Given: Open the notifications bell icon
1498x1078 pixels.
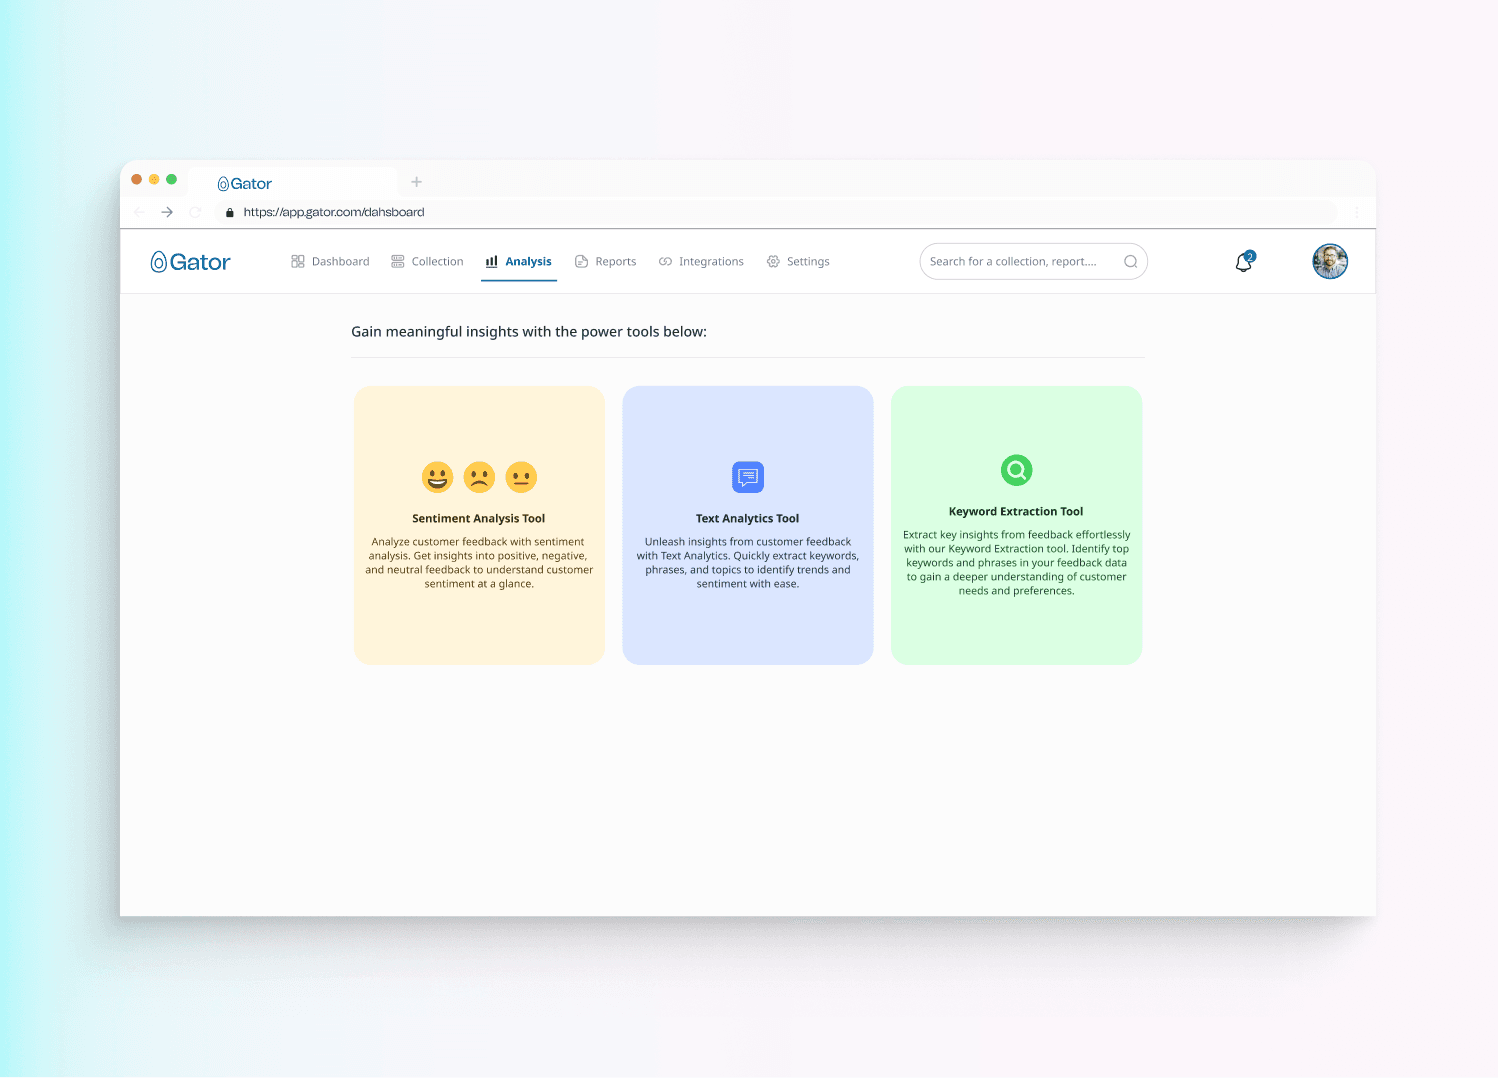Looking at the screenshot, I should pyautogui.click(x=1244, y=262).
